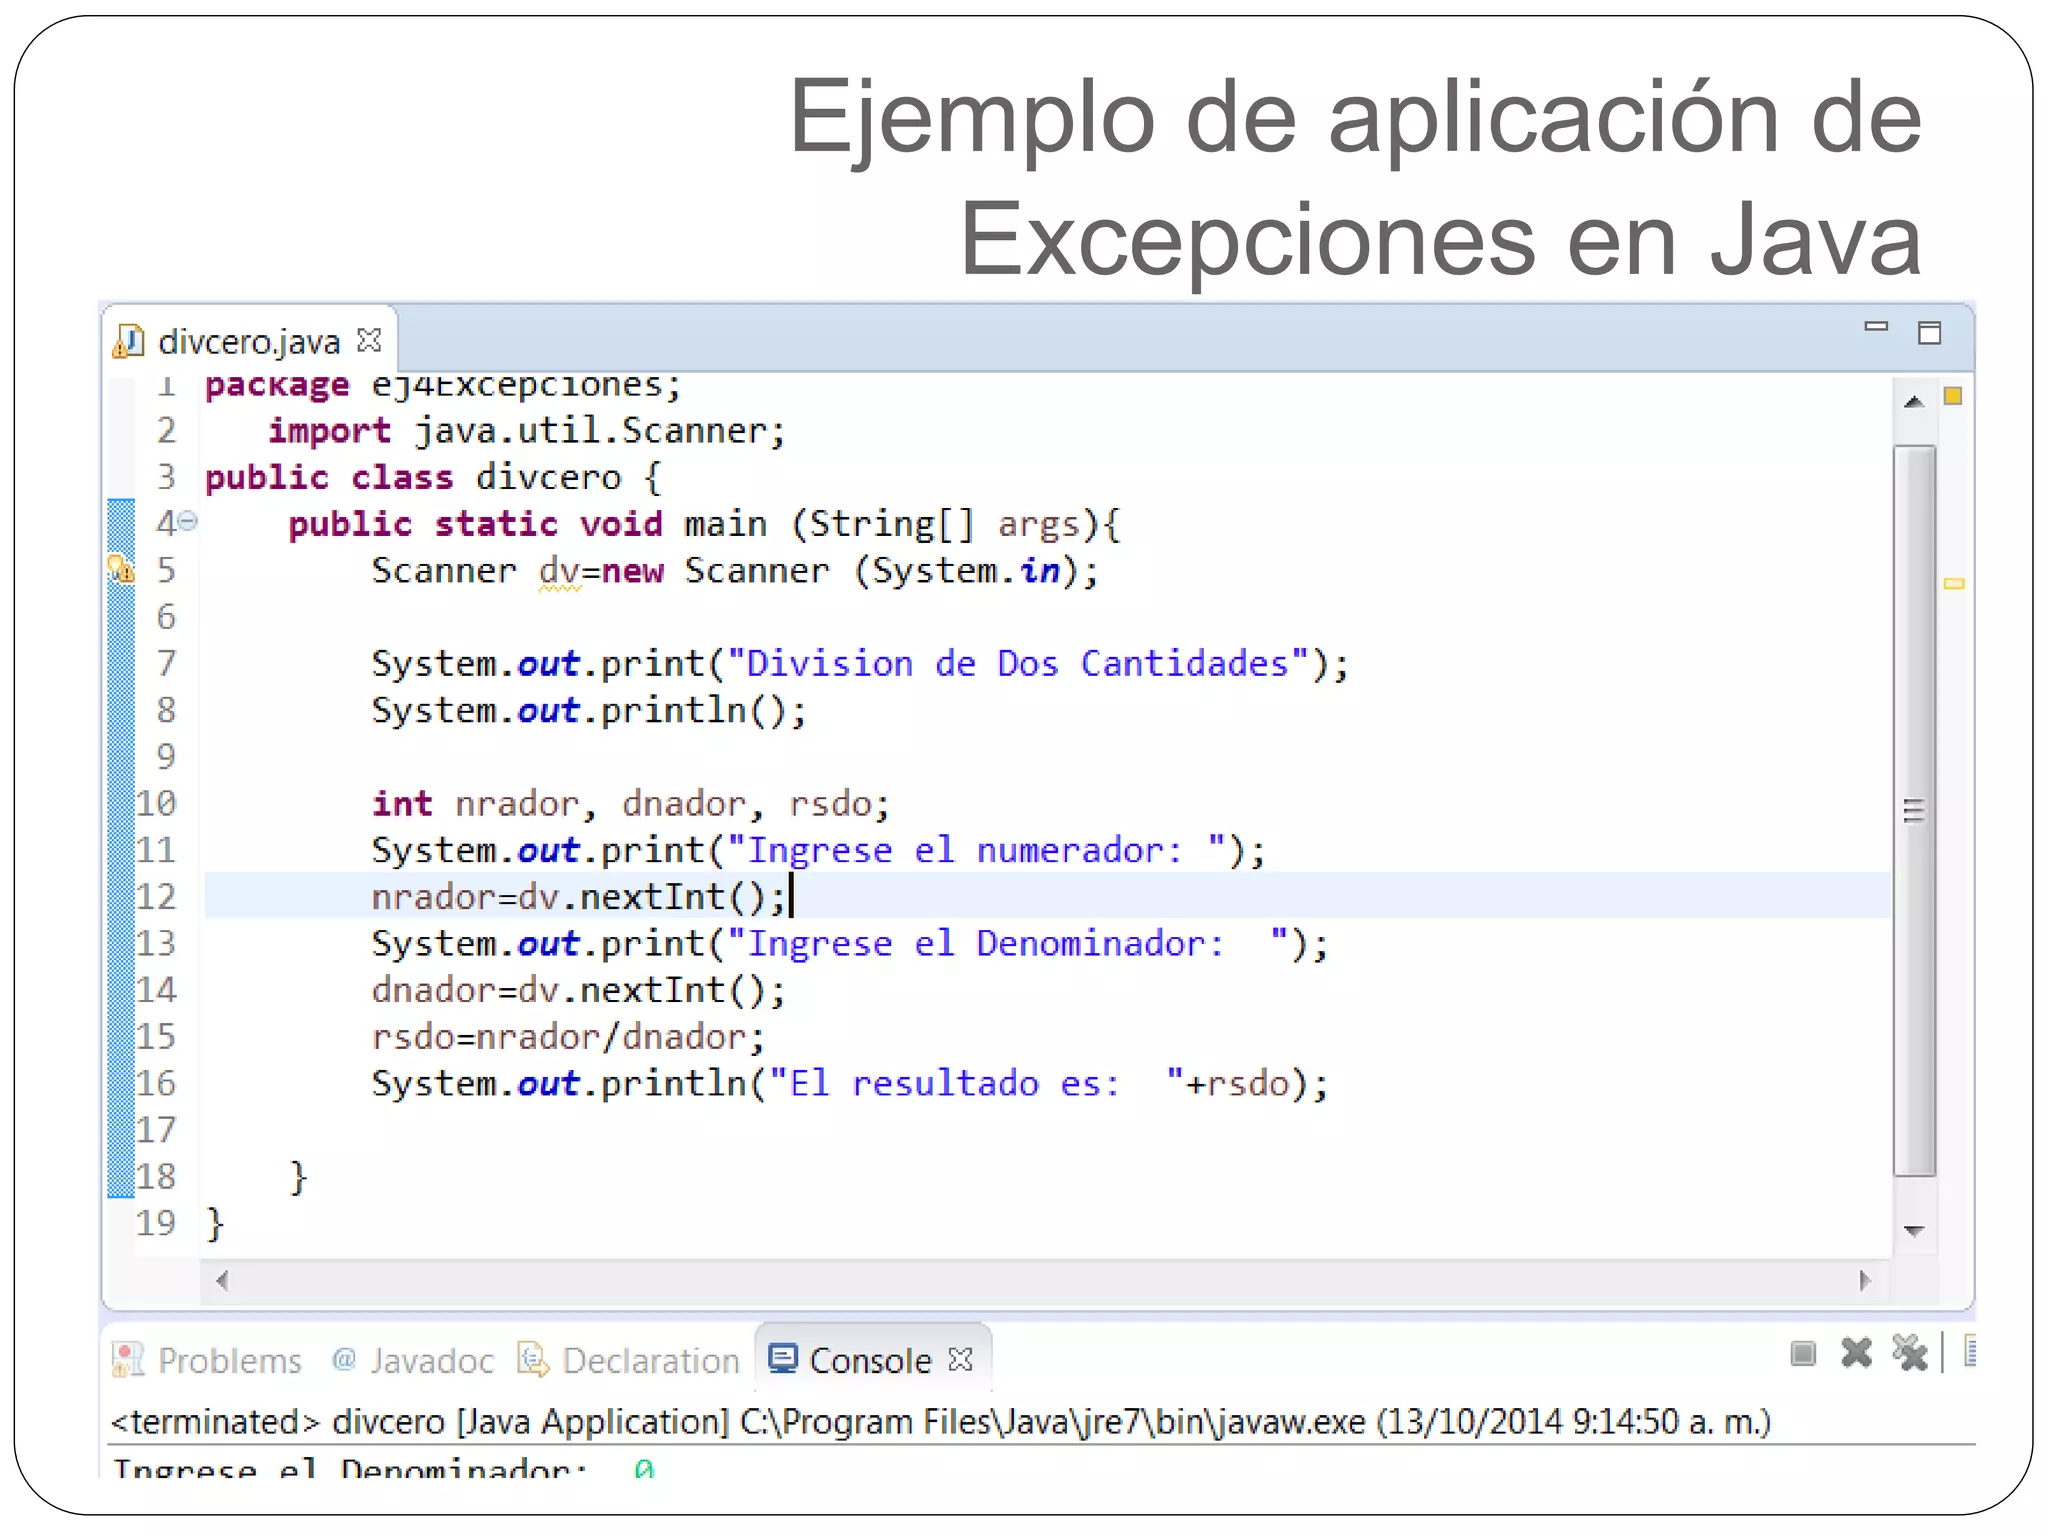Click 'int nrador, dnador, rsdo;' declaration
The width and height of the screenshot is (2048, 1536).
point(630,804)
